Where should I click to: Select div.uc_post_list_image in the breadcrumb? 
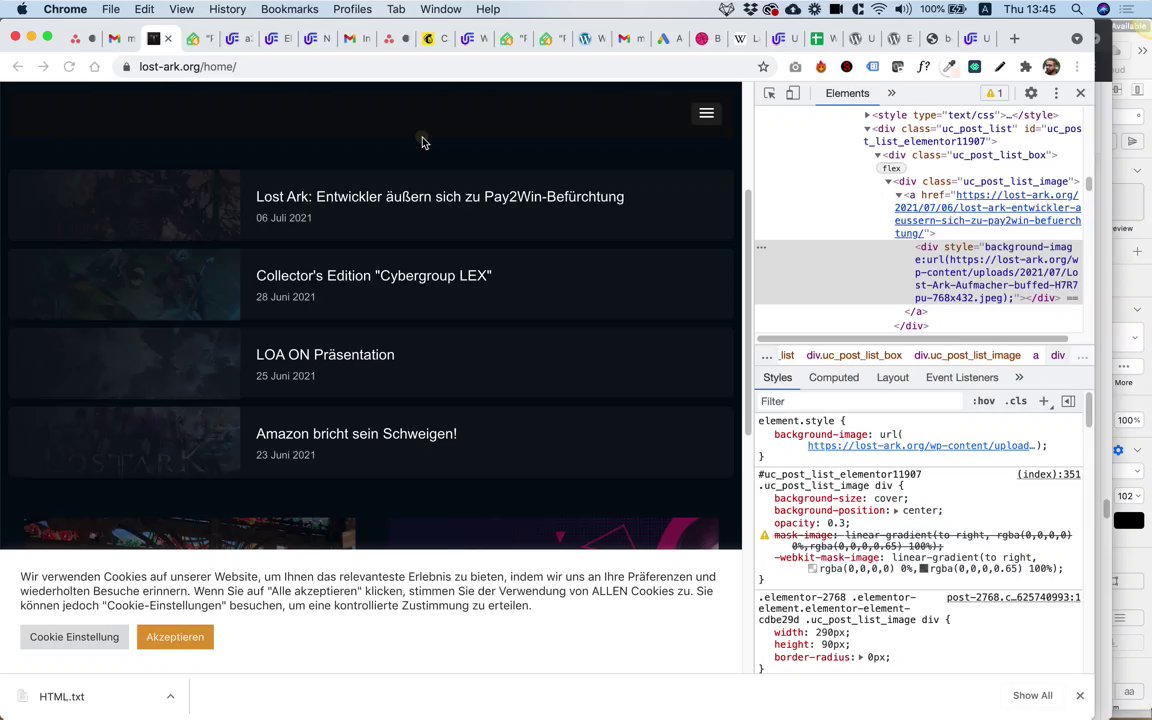tap(967, 356)
